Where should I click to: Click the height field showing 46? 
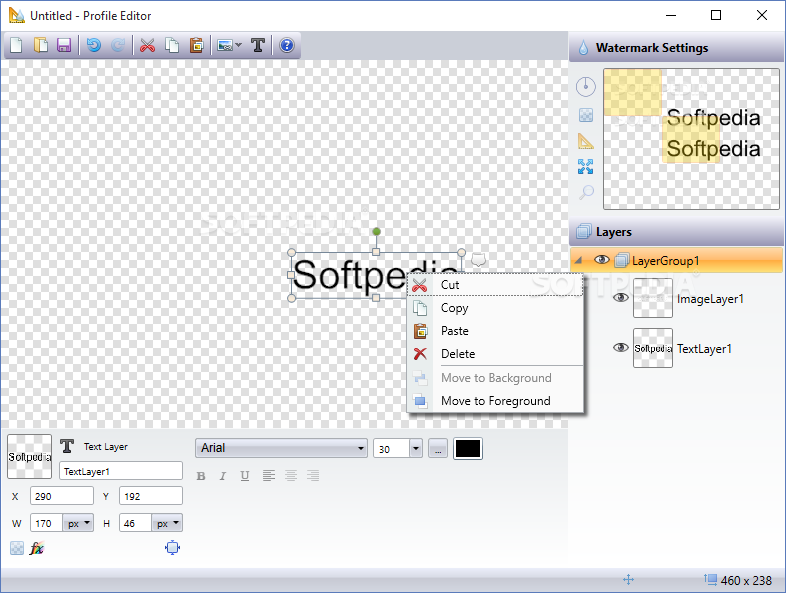[135, 523]
